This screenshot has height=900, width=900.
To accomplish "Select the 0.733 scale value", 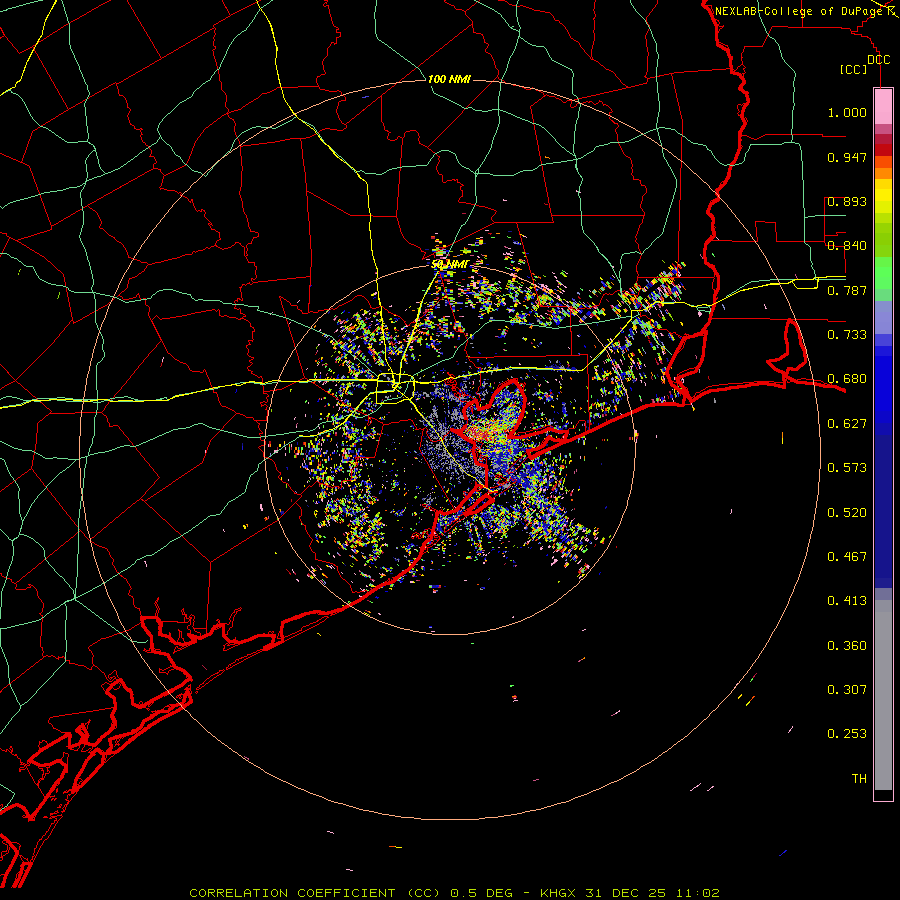I will pyautogui.click(x=847, y=335).
